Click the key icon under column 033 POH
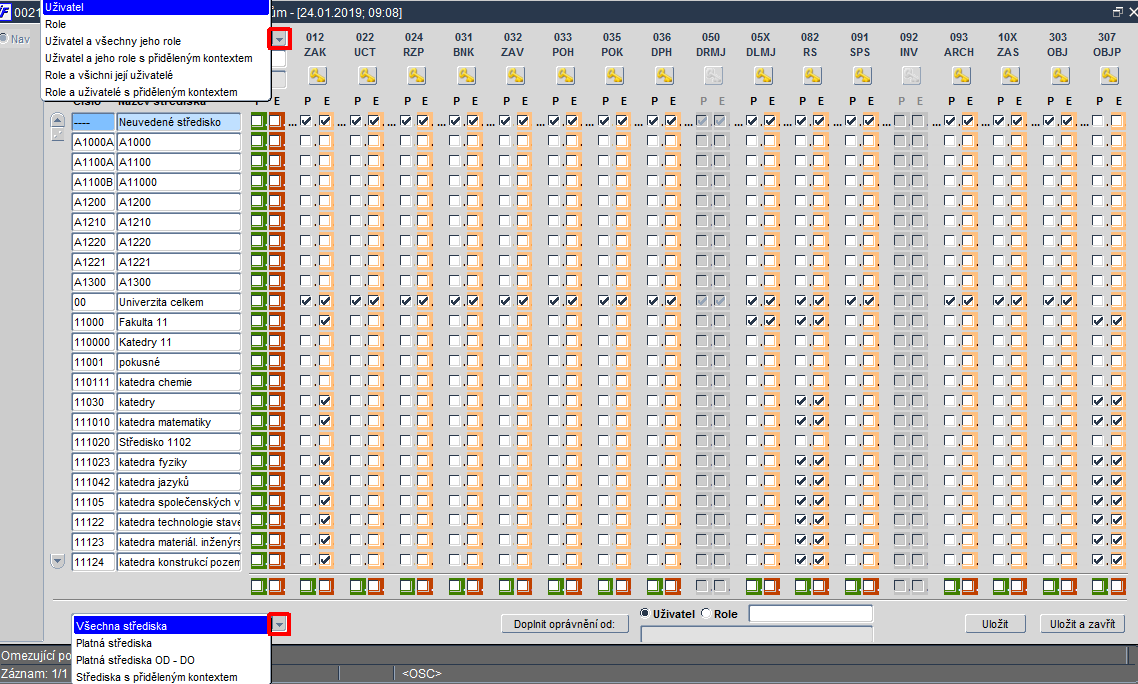The height and width of the screenshot is (684, 1138). (x=565, y=76)
